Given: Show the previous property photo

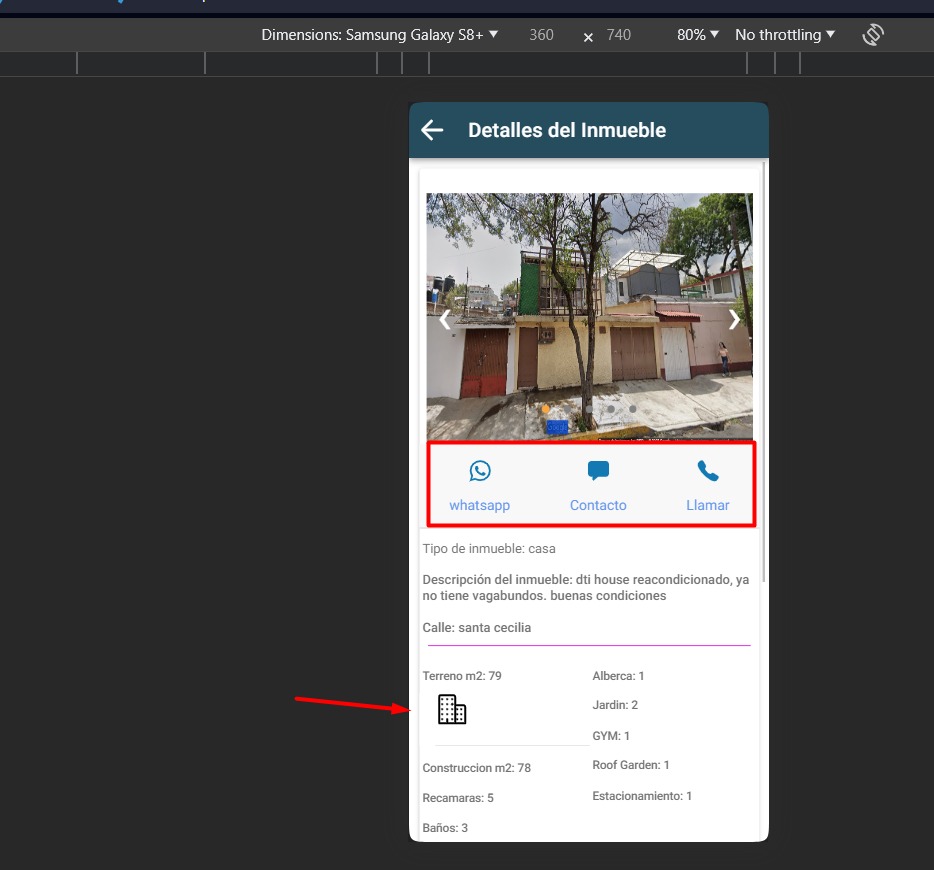Looking at the screenshot, I should 445,319.
